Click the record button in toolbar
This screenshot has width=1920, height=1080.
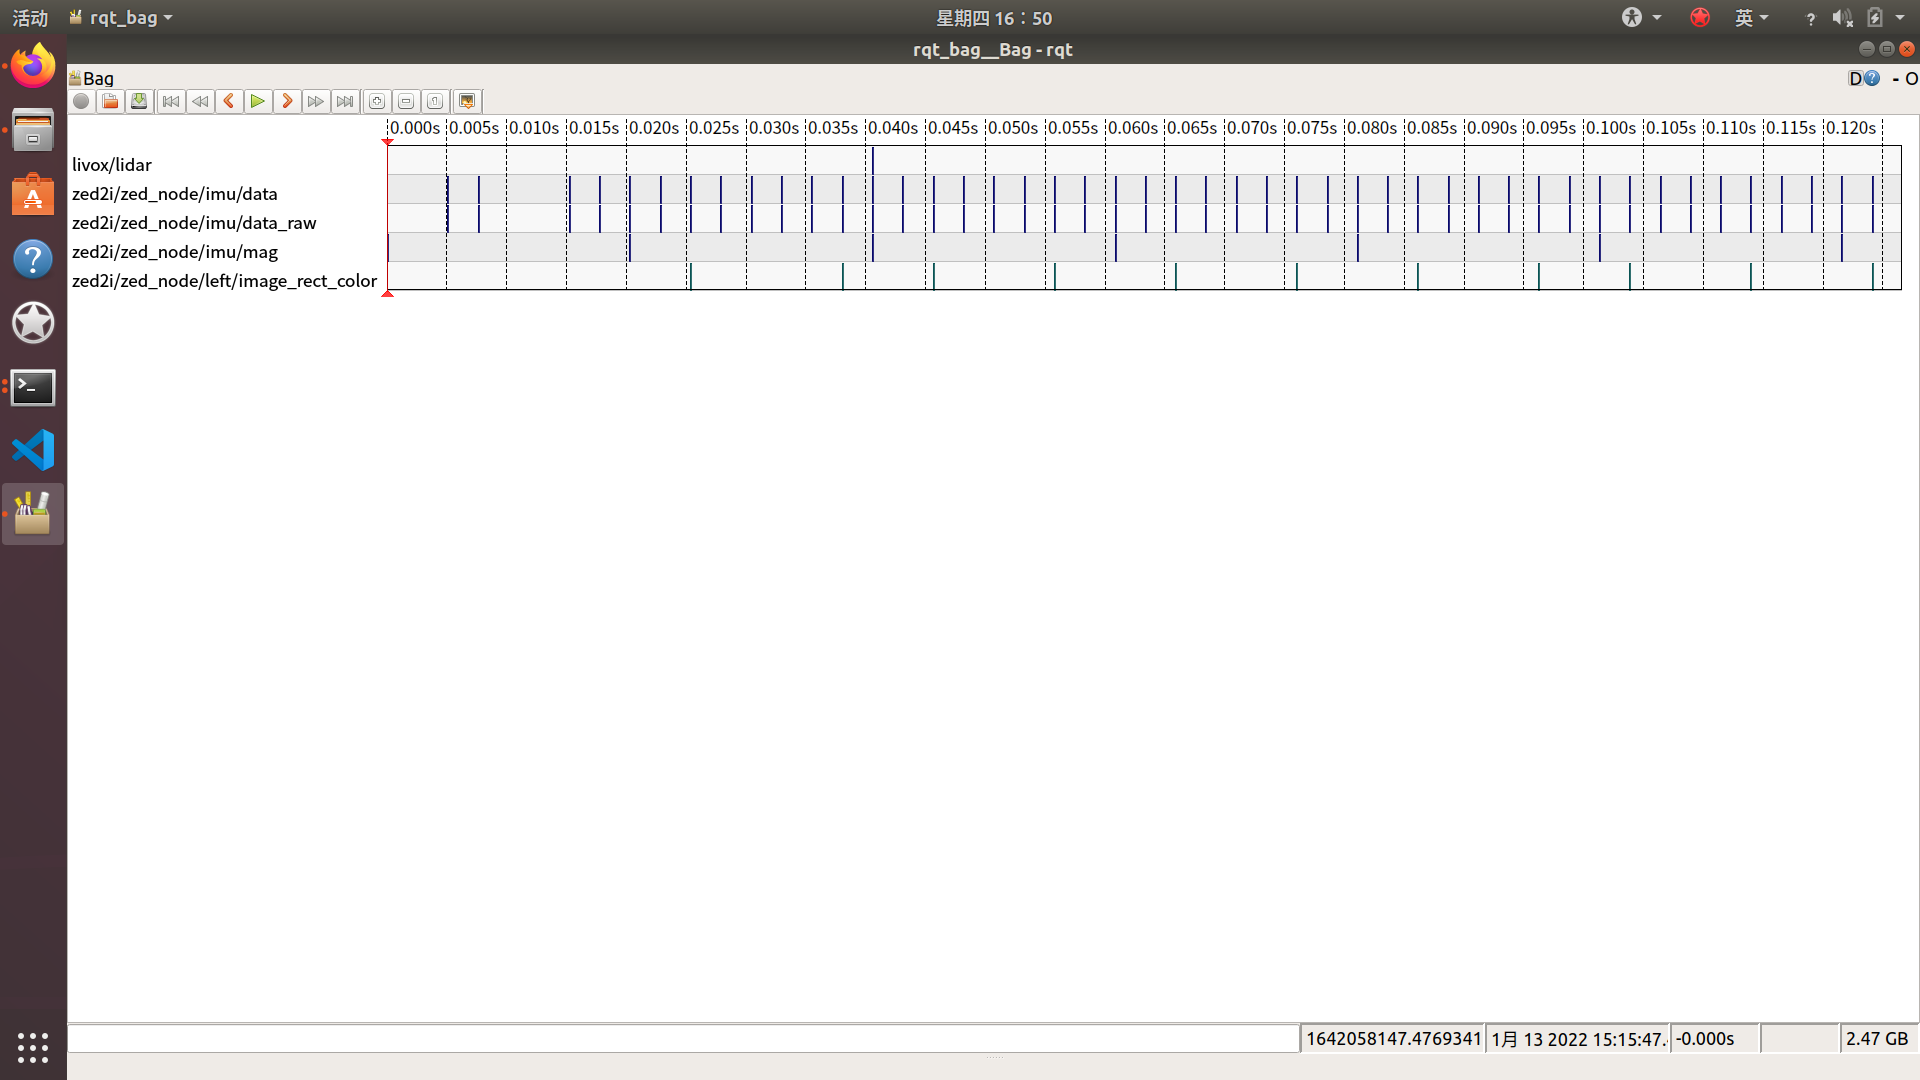[81, 101]
